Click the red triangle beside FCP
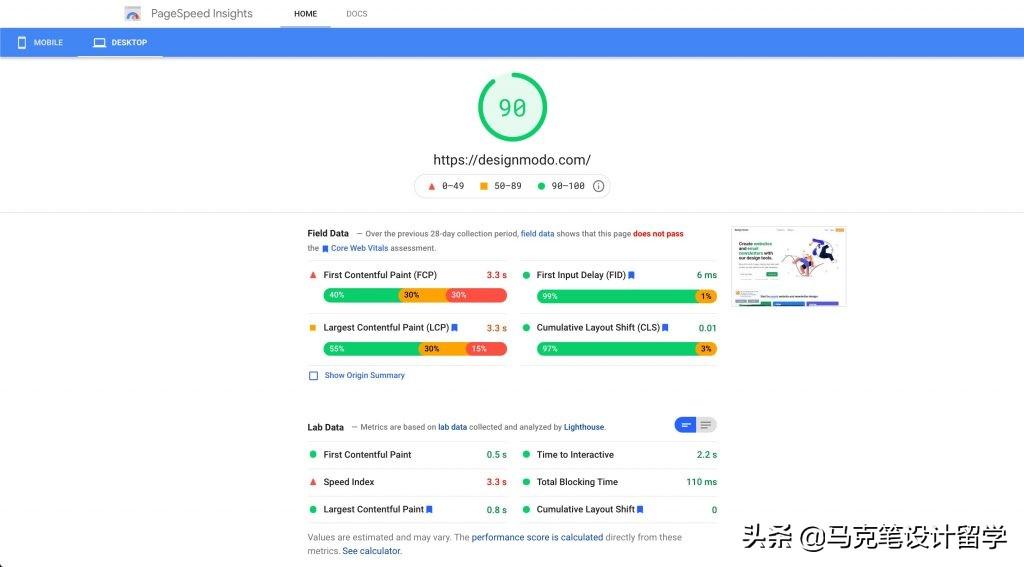The image size is (1024, 567). coord(313,275)
